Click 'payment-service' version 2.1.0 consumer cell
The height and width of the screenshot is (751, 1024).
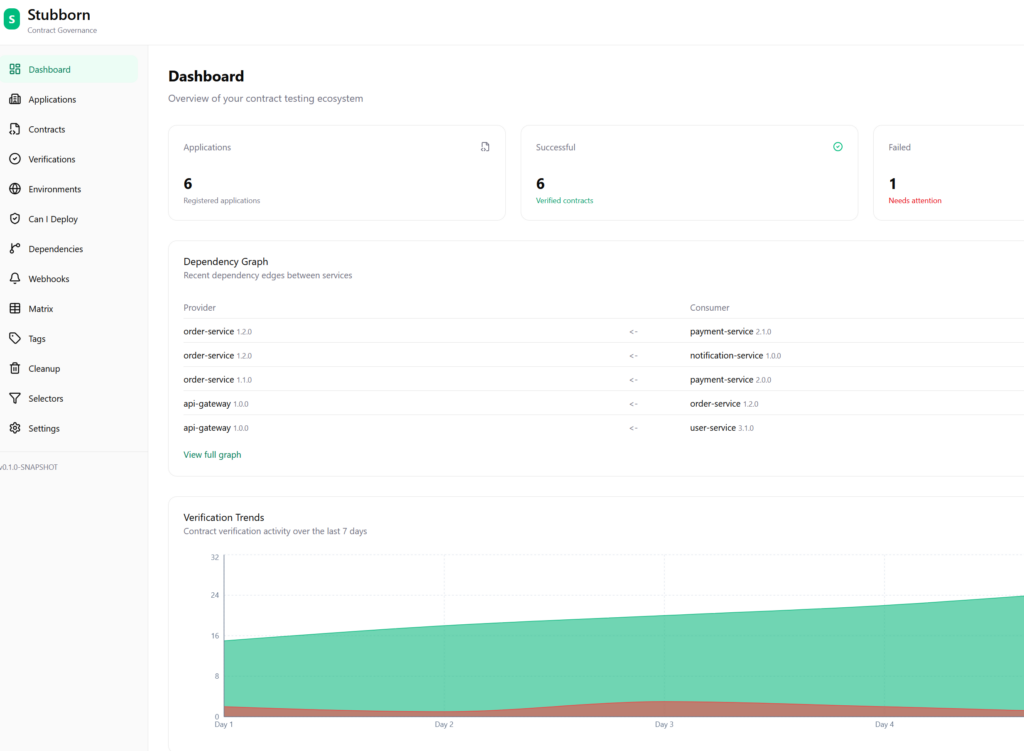point(730,331)
